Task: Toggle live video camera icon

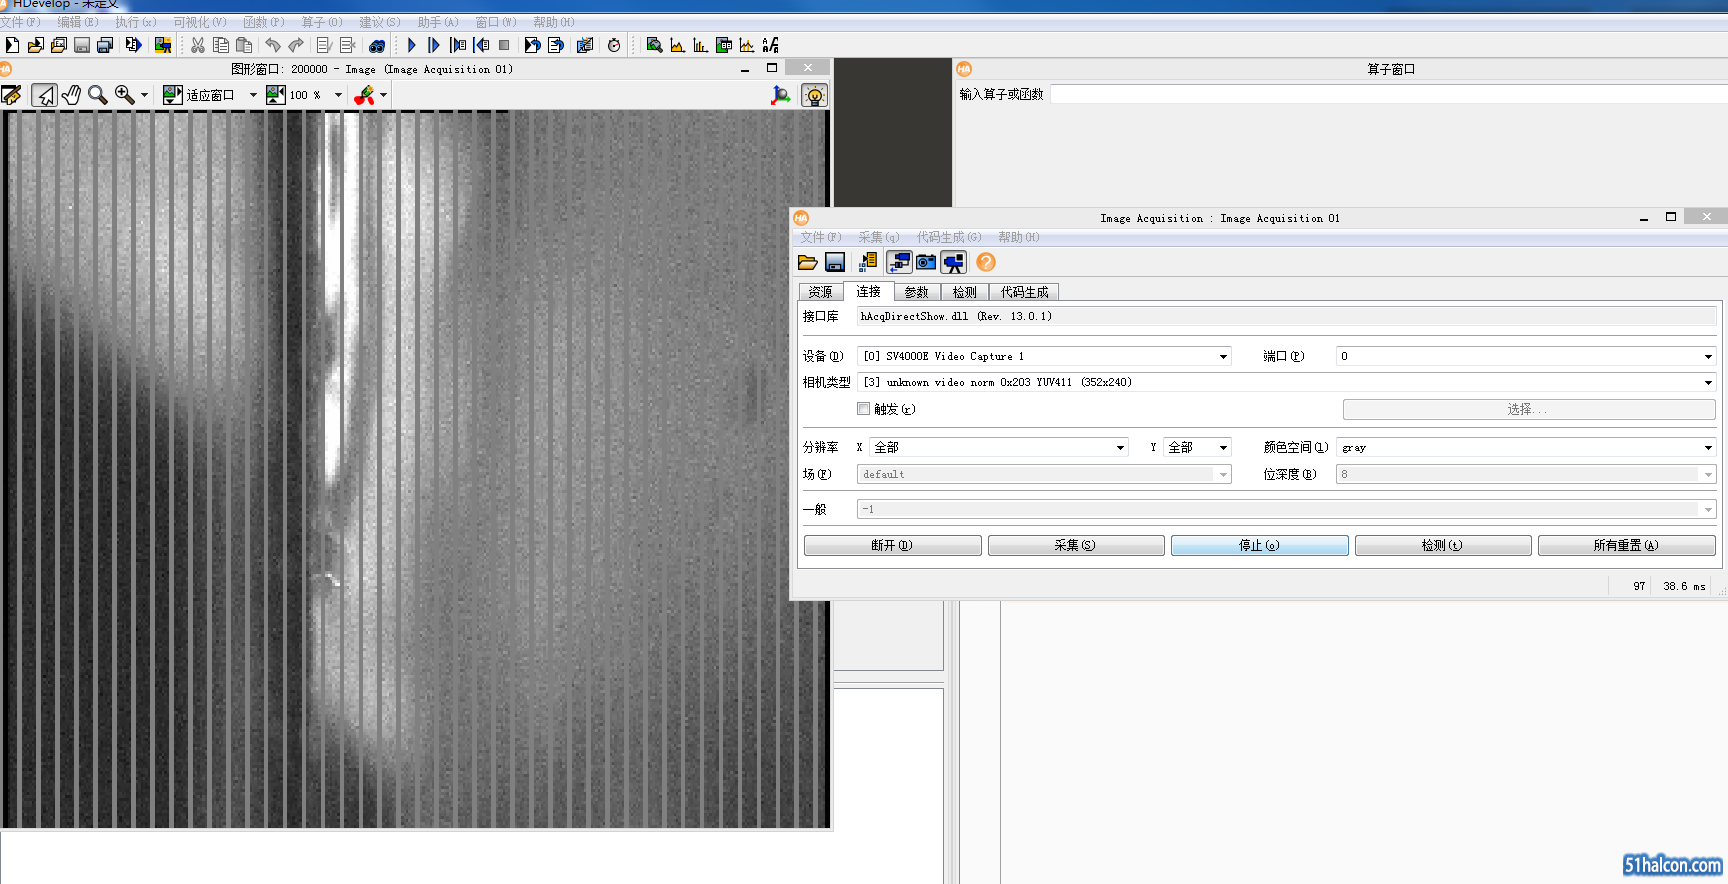Action: pos(954,262)
